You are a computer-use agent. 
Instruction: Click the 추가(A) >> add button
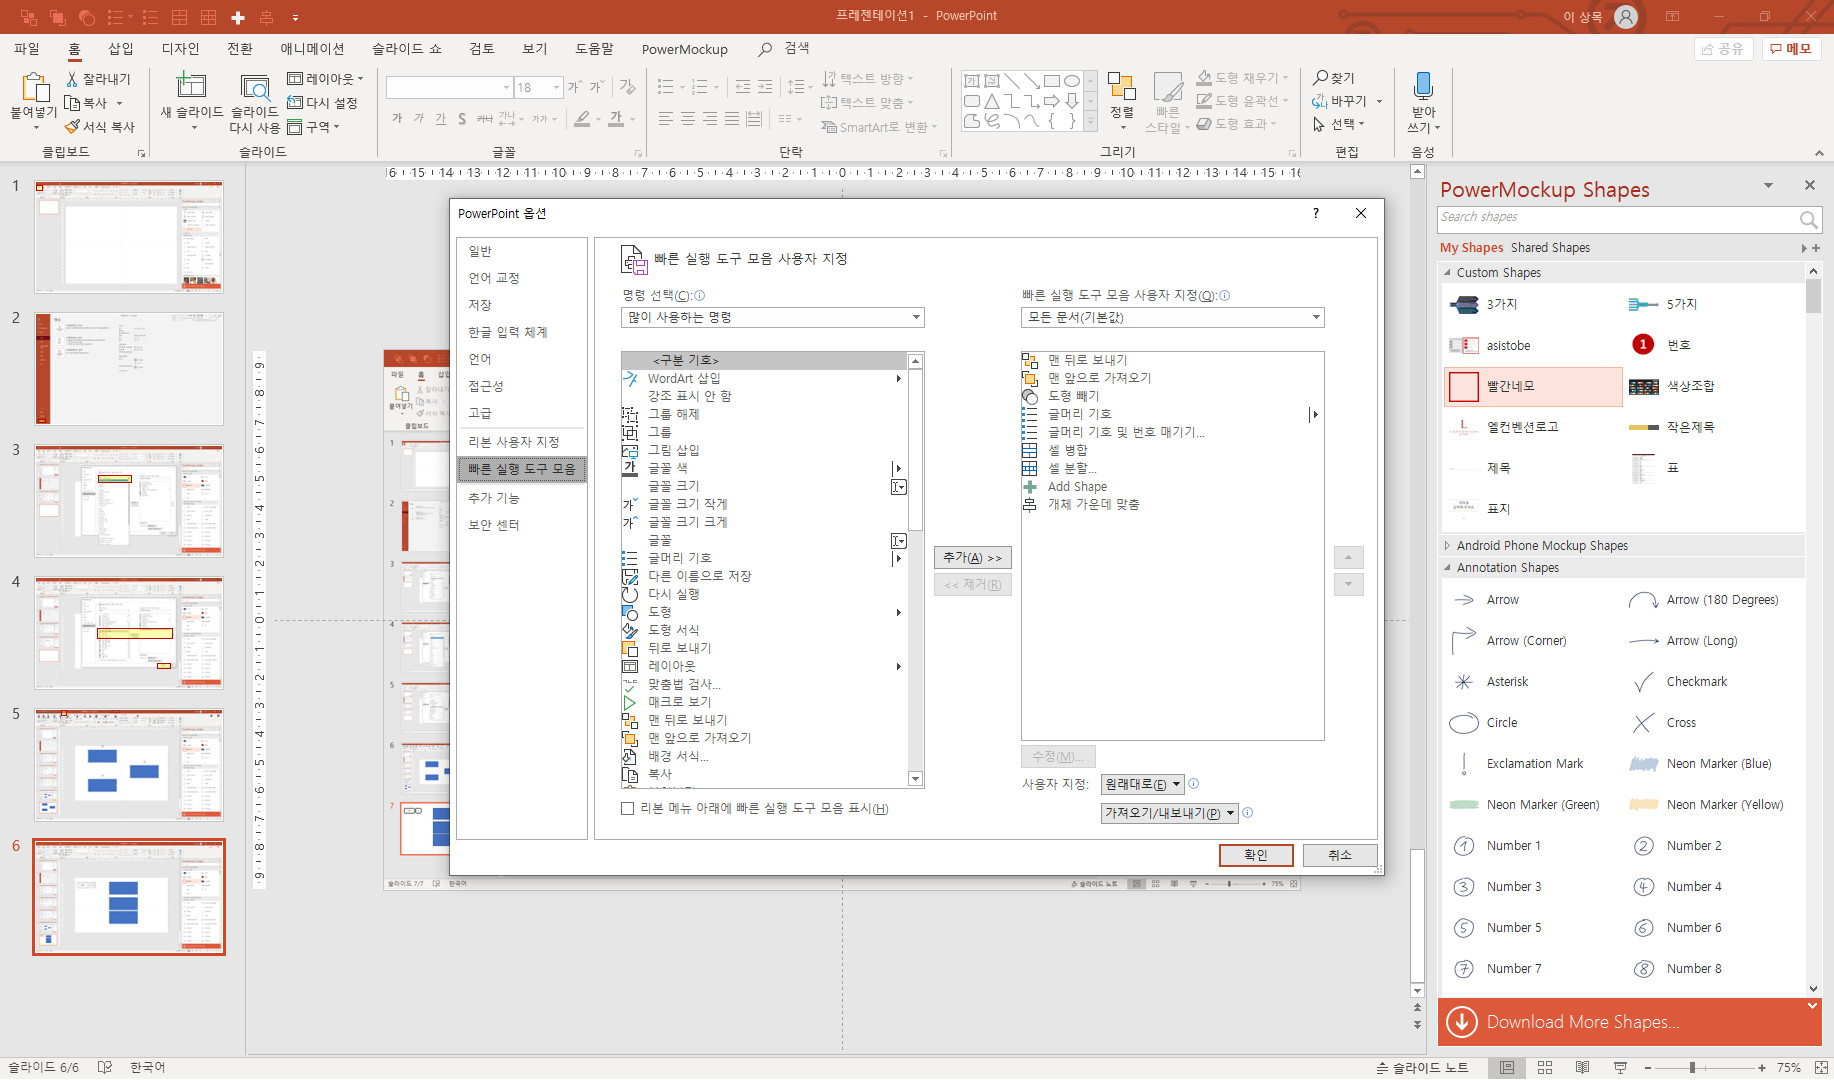972,558
